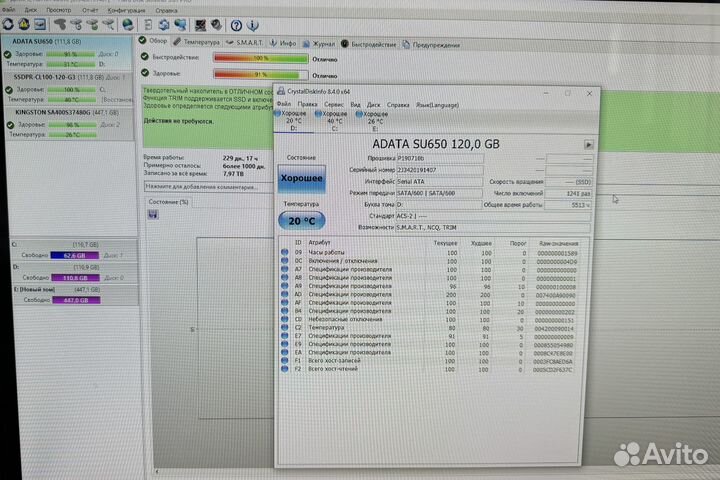720x480 pixels.
Task: Click the green check beside Быстродействие
Action: pos(145,56)
